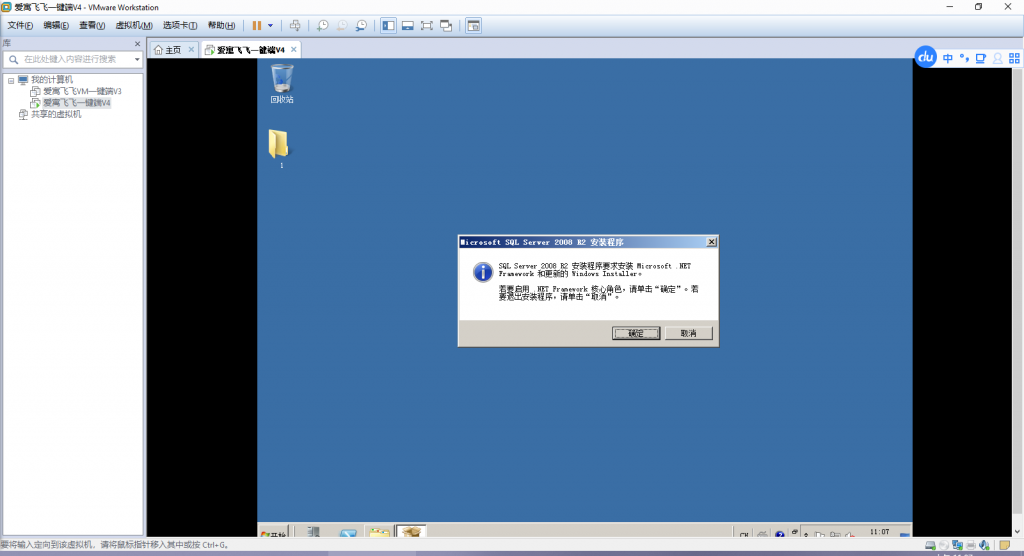Select the 爱寓飞飞一键端V4 virtual machine
The height and width of the screenshot is (556, 1024).
76,103
